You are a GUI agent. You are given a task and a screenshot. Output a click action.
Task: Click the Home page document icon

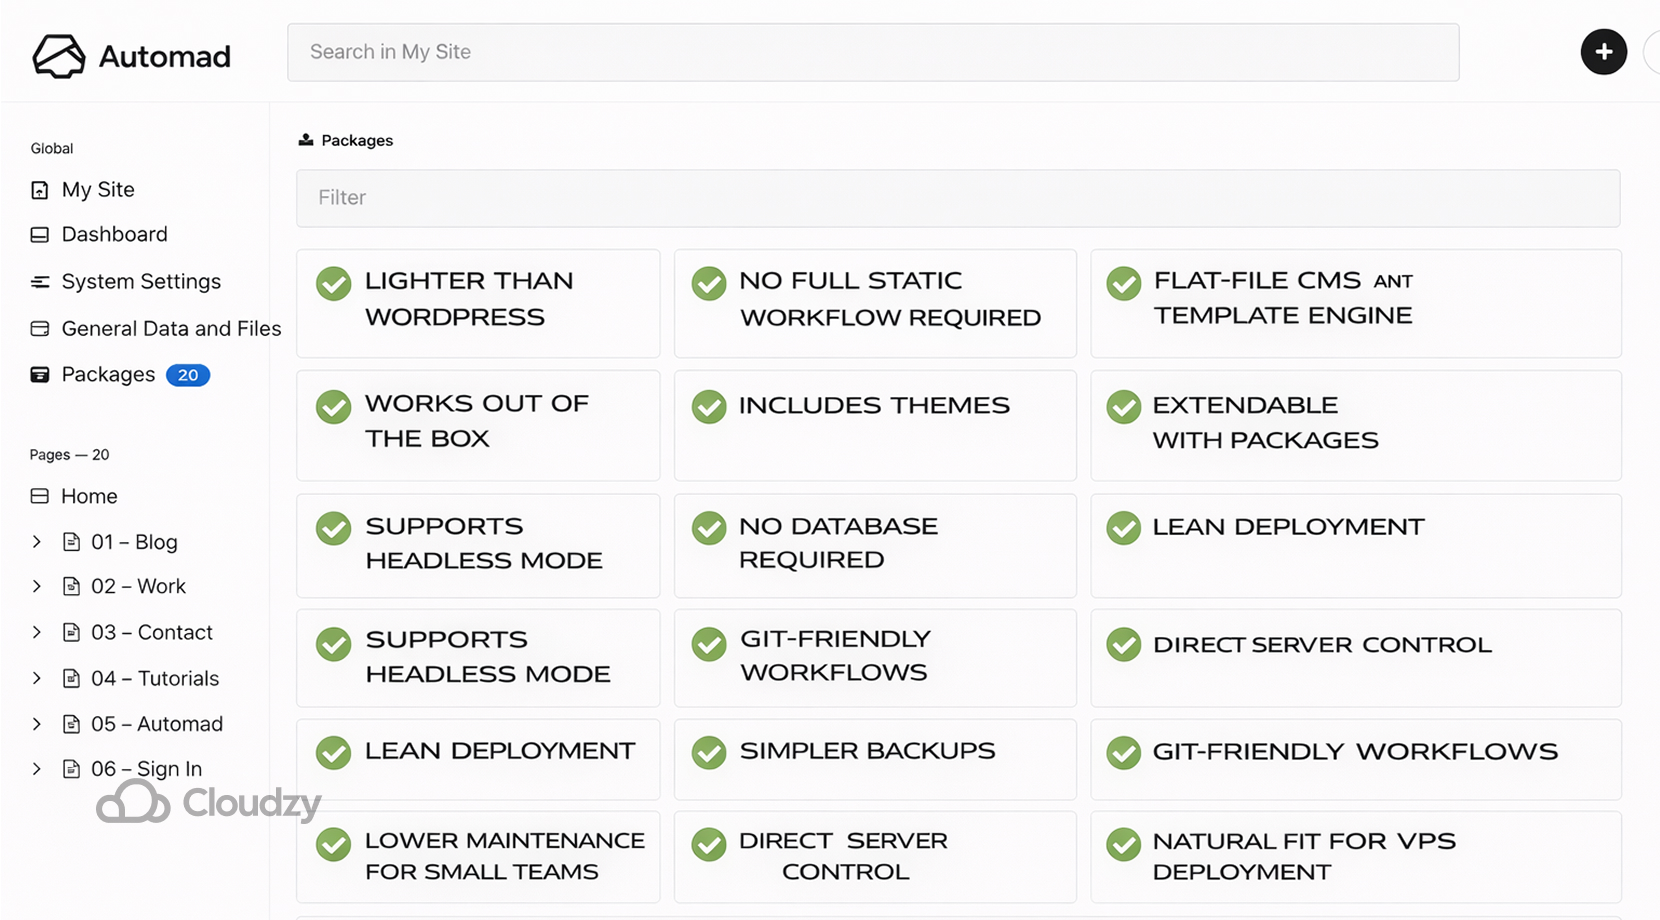click(40, 495)
